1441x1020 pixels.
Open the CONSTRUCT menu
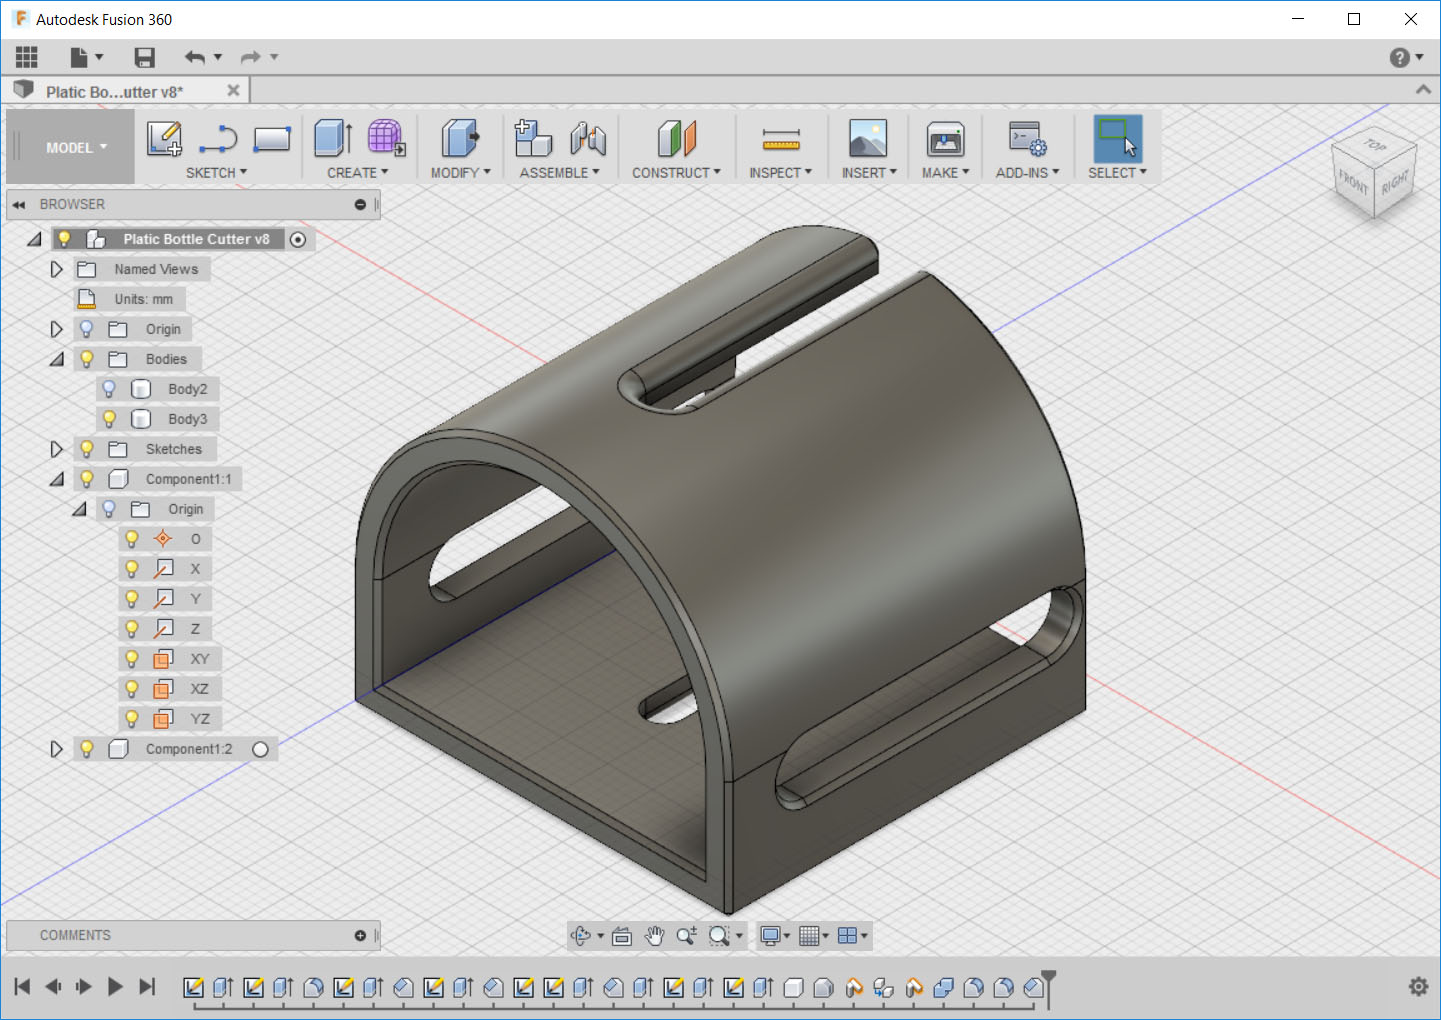click(x=676, y=173)
